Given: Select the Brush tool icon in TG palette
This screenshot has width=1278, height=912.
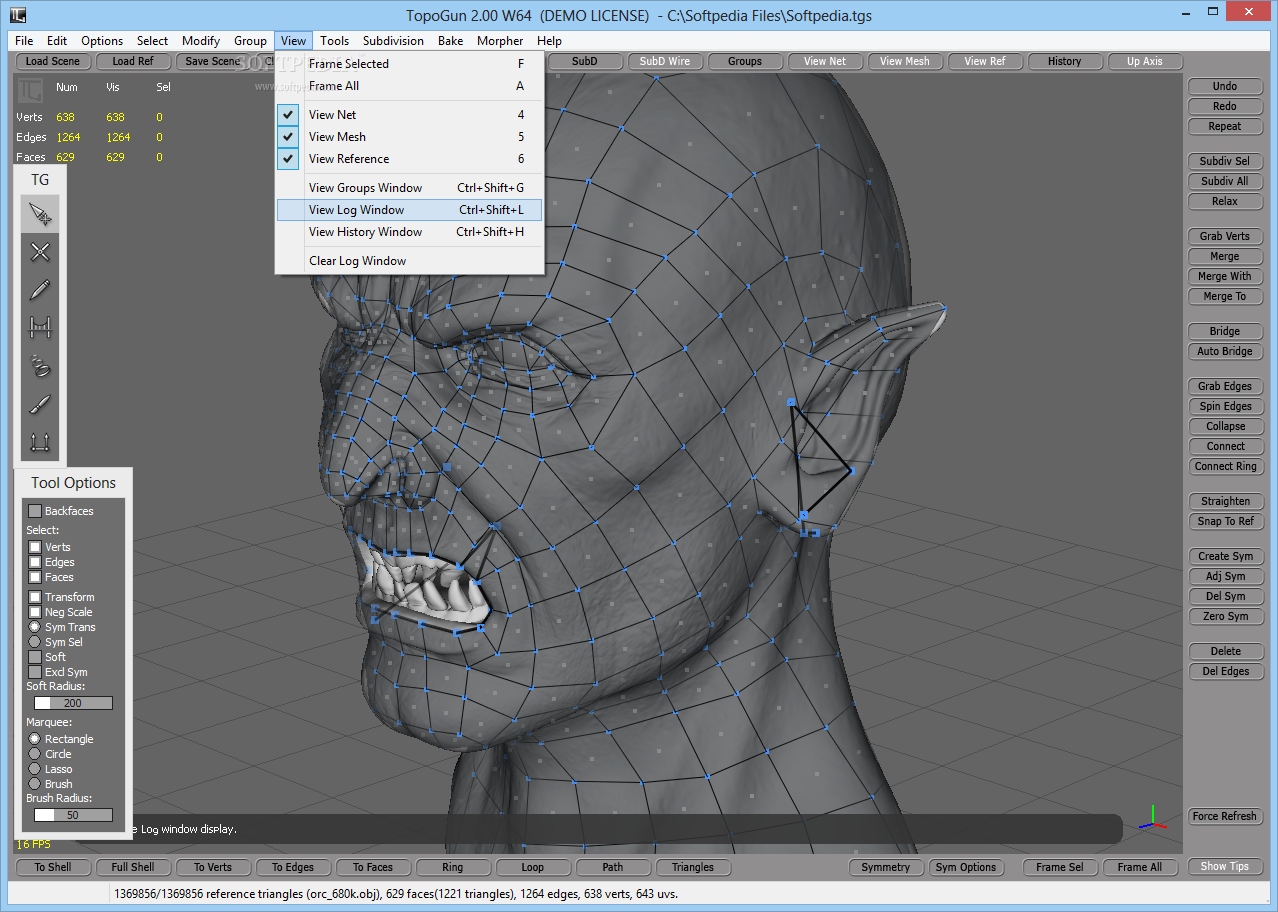Looking at the screenshot, I should [40, 404].
